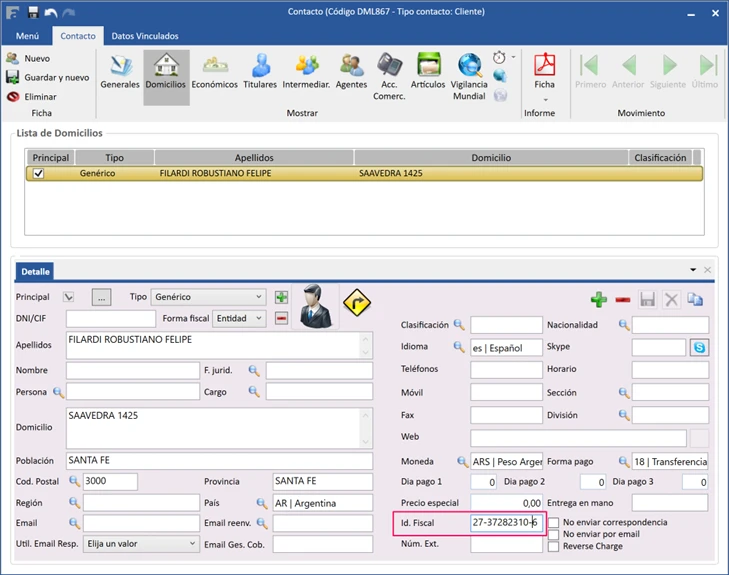This screenshot has height=575, width=729.
Task: Click the Id. Fiscal input field
Action: click(505, 523)
